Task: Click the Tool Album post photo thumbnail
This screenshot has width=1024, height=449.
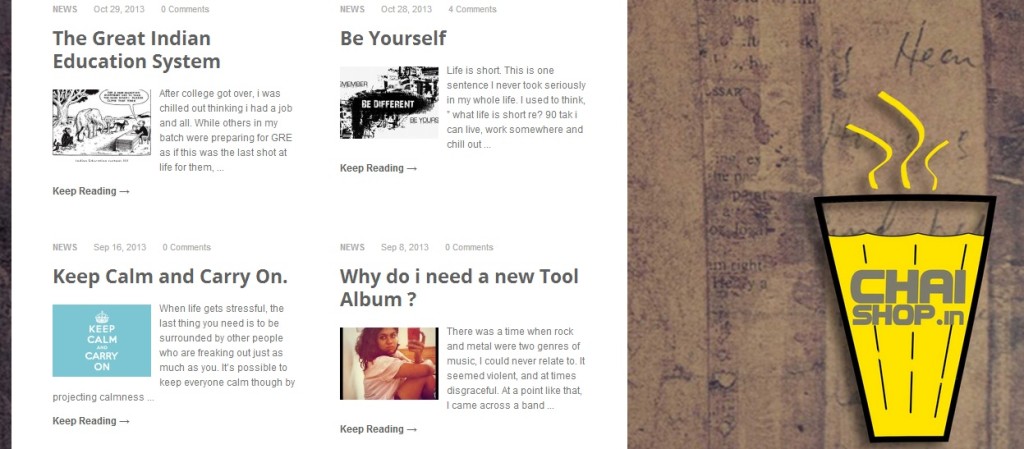Action: point(389,363)
